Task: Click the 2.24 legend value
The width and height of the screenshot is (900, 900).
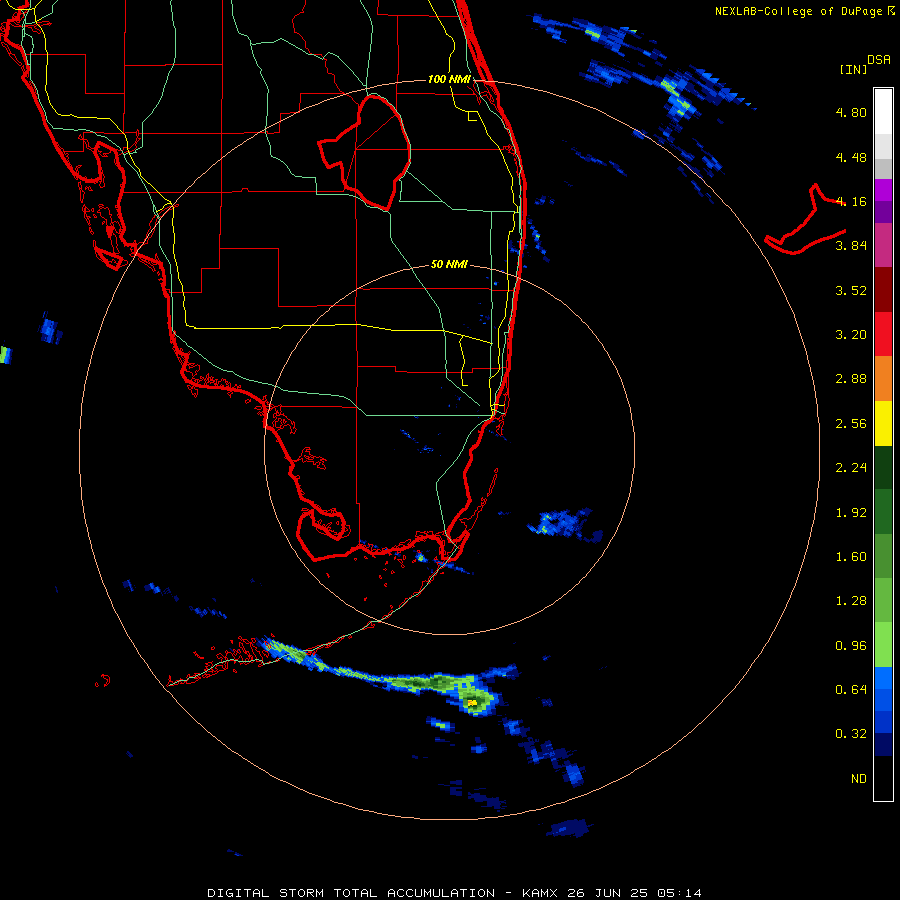Action: pyautogui.click(x=851, y=468)
